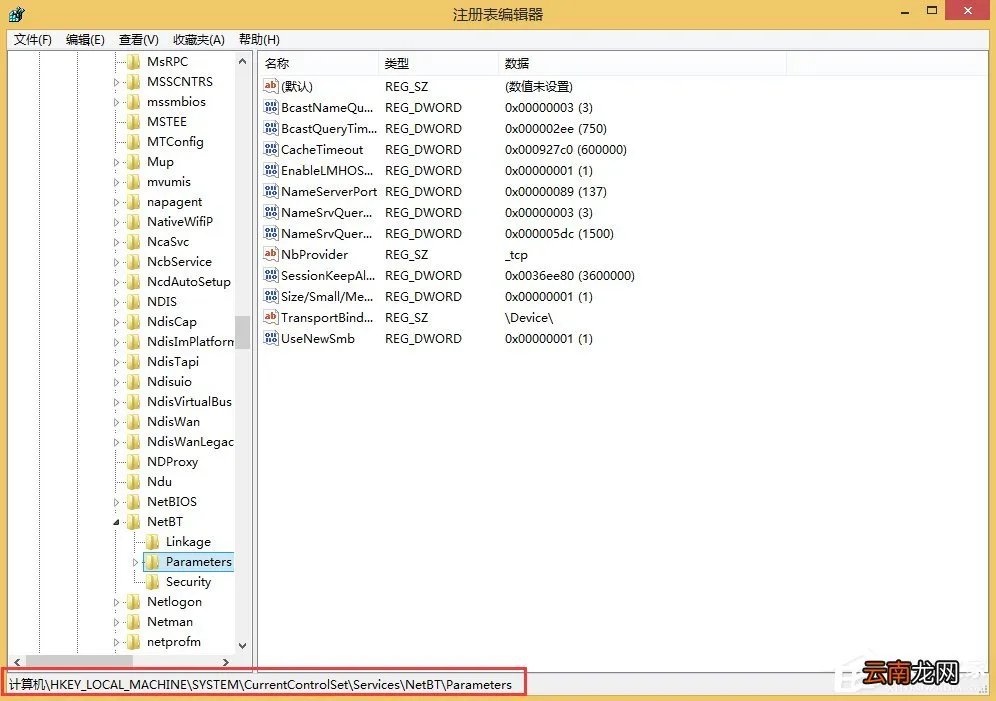Click the REG_DWORD icon beside UseNewSmb
Viewport: 996px width, 701px height.
[270, 338]
